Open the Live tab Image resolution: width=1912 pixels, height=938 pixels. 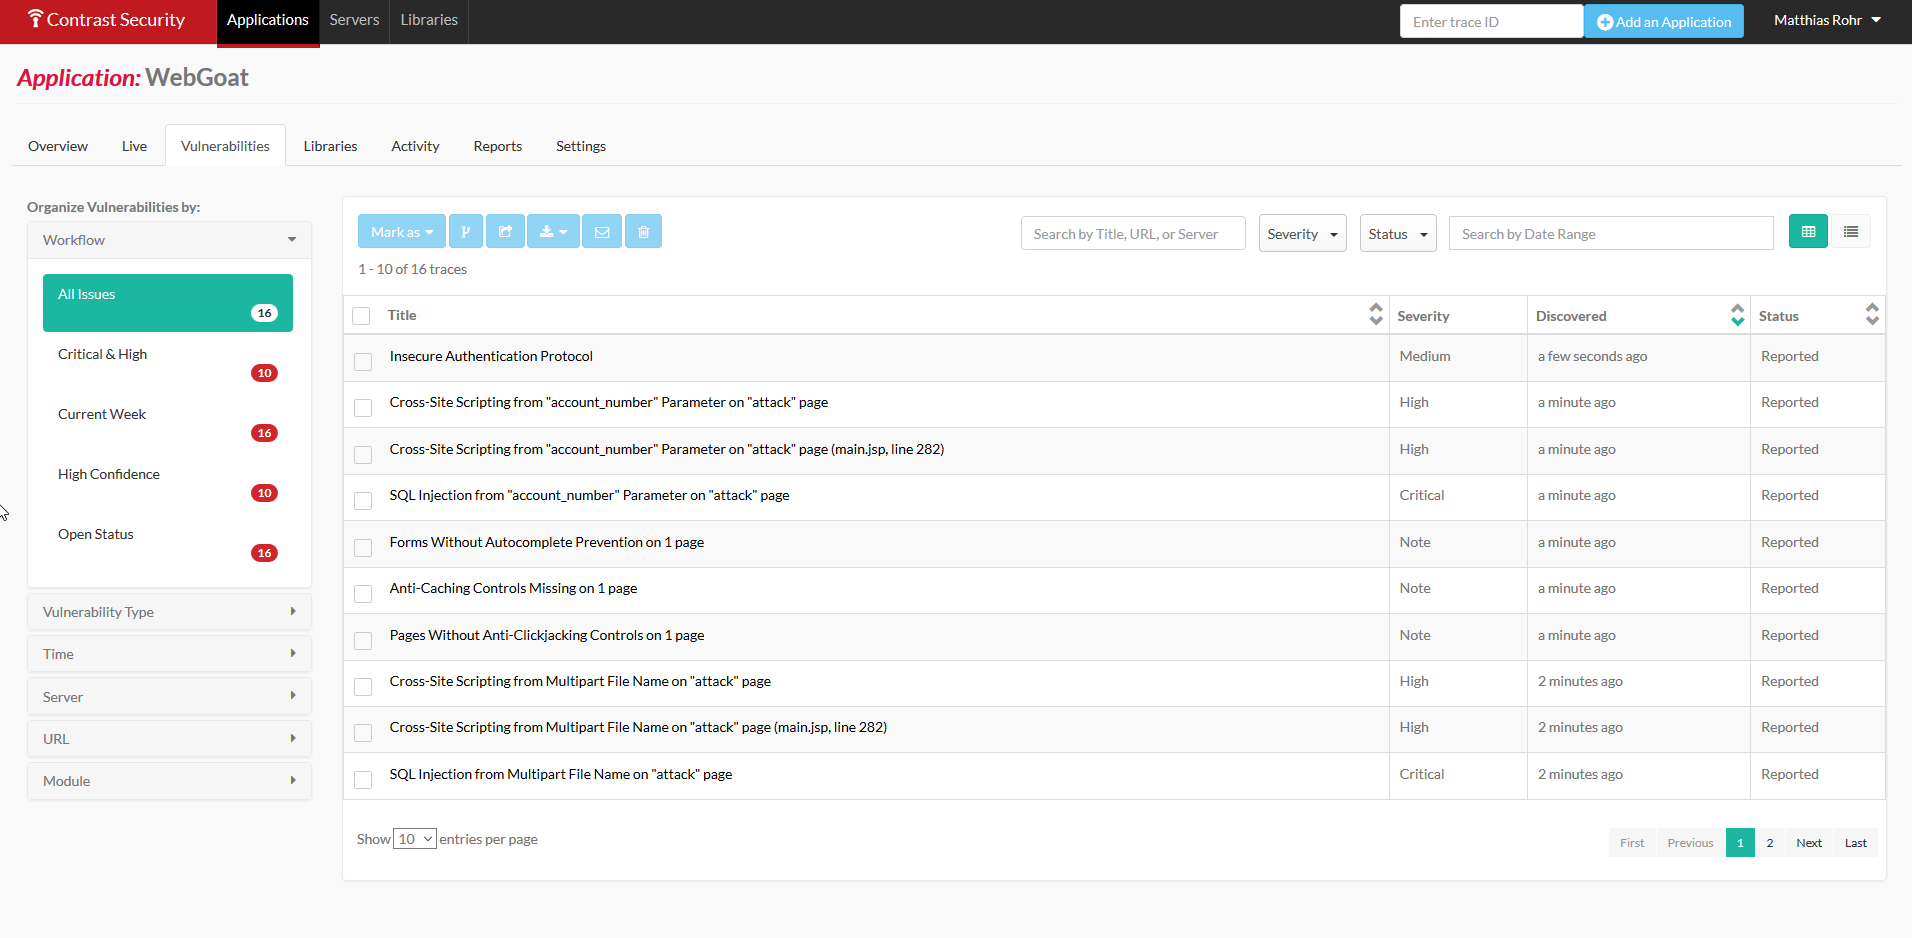point(134,146)
